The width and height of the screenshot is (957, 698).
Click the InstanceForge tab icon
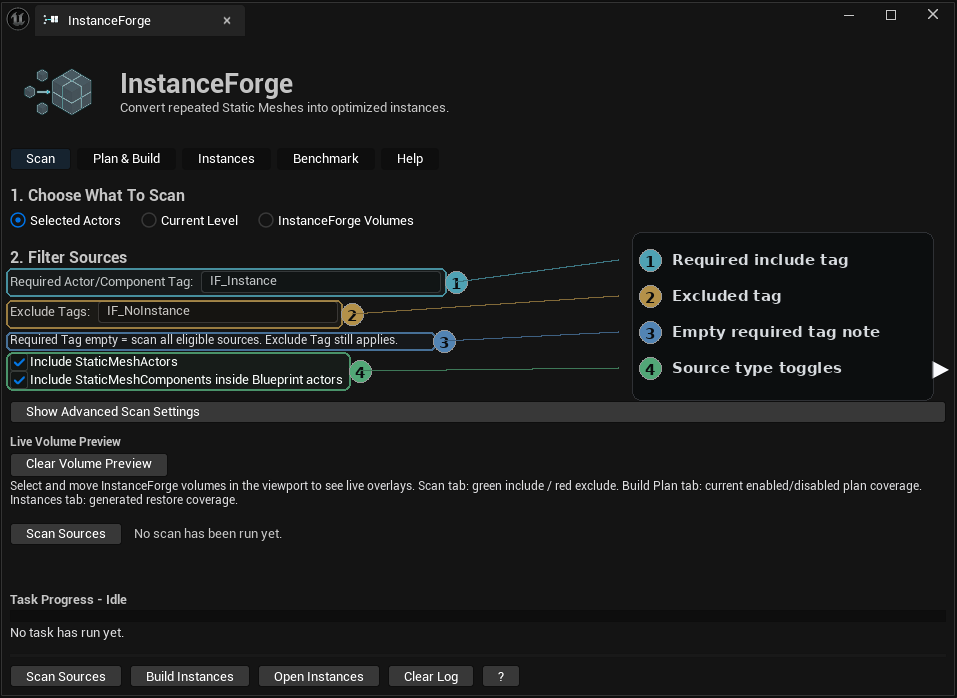(51, 20)
